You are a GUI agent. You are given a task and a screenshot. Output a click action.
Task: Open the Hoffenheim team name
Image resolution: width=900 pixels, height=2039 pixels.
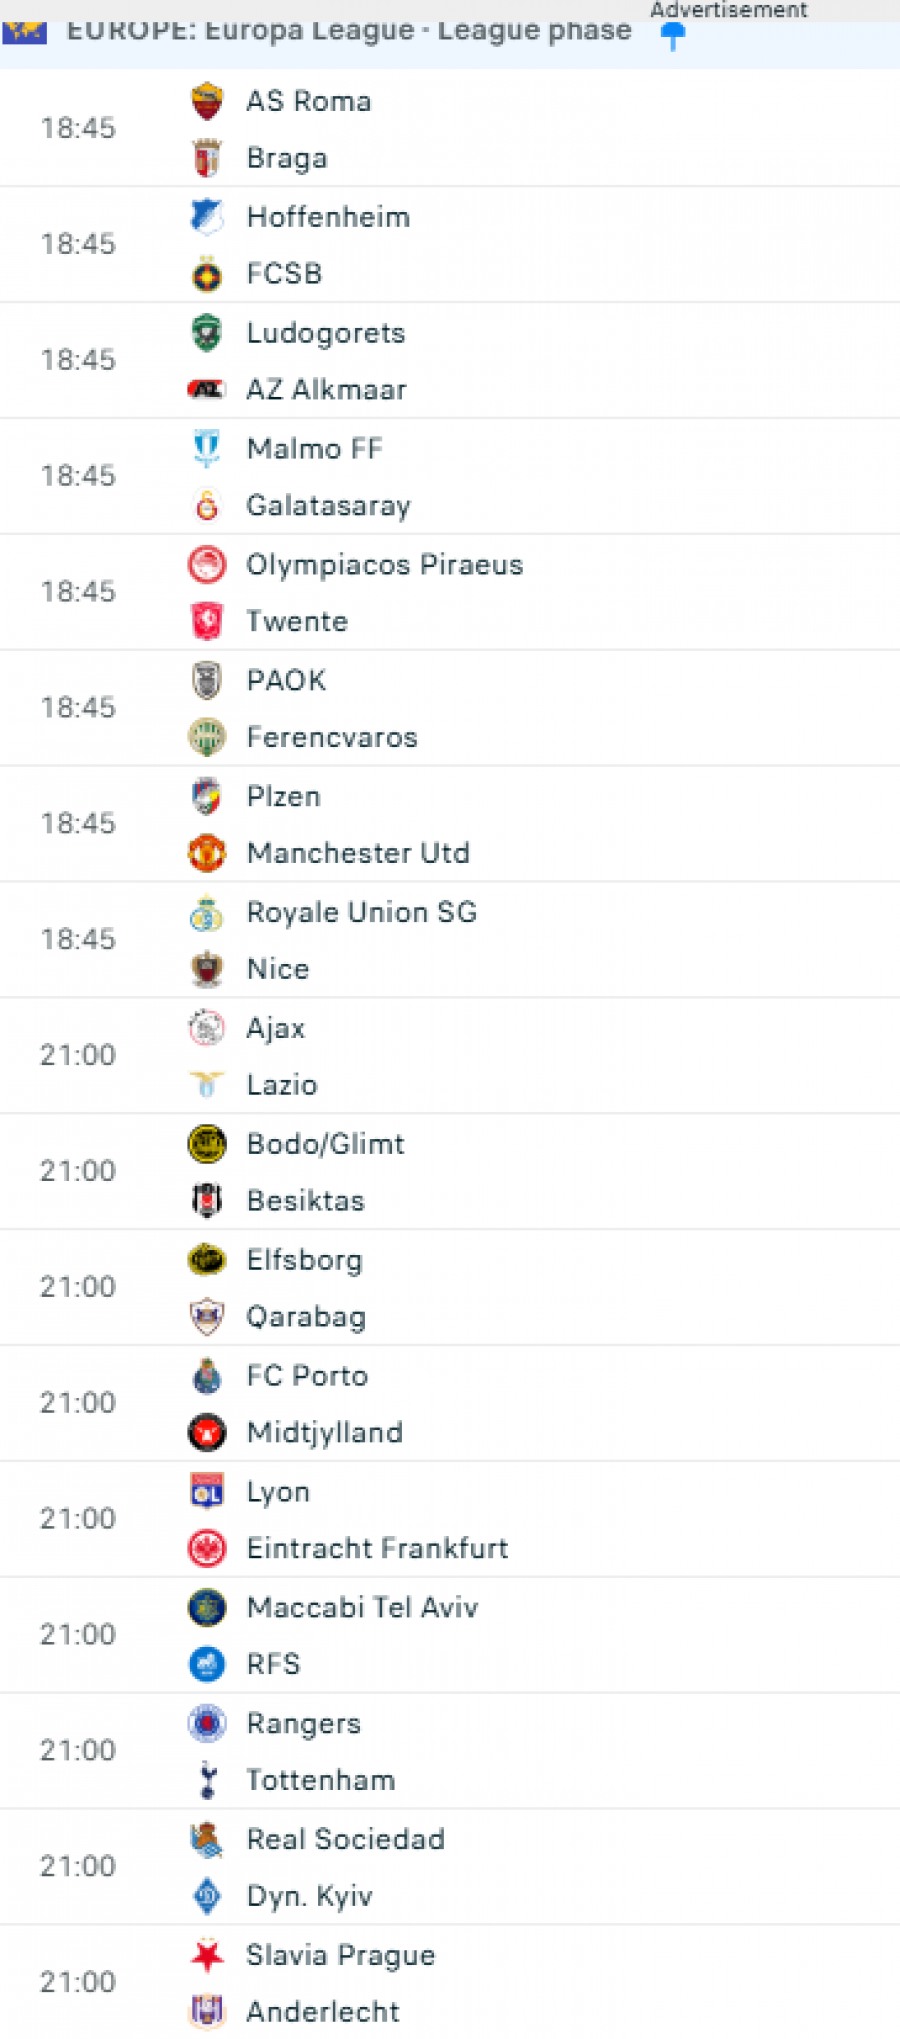(x=328, y=217)
